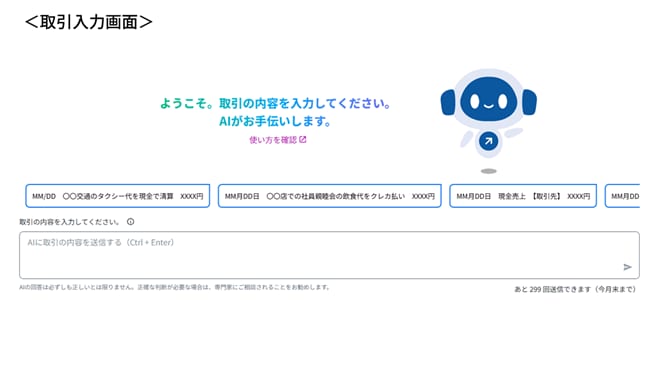Click the ようこそ welcome headline
Screen dimensions: 655x369
coord(275,103)
